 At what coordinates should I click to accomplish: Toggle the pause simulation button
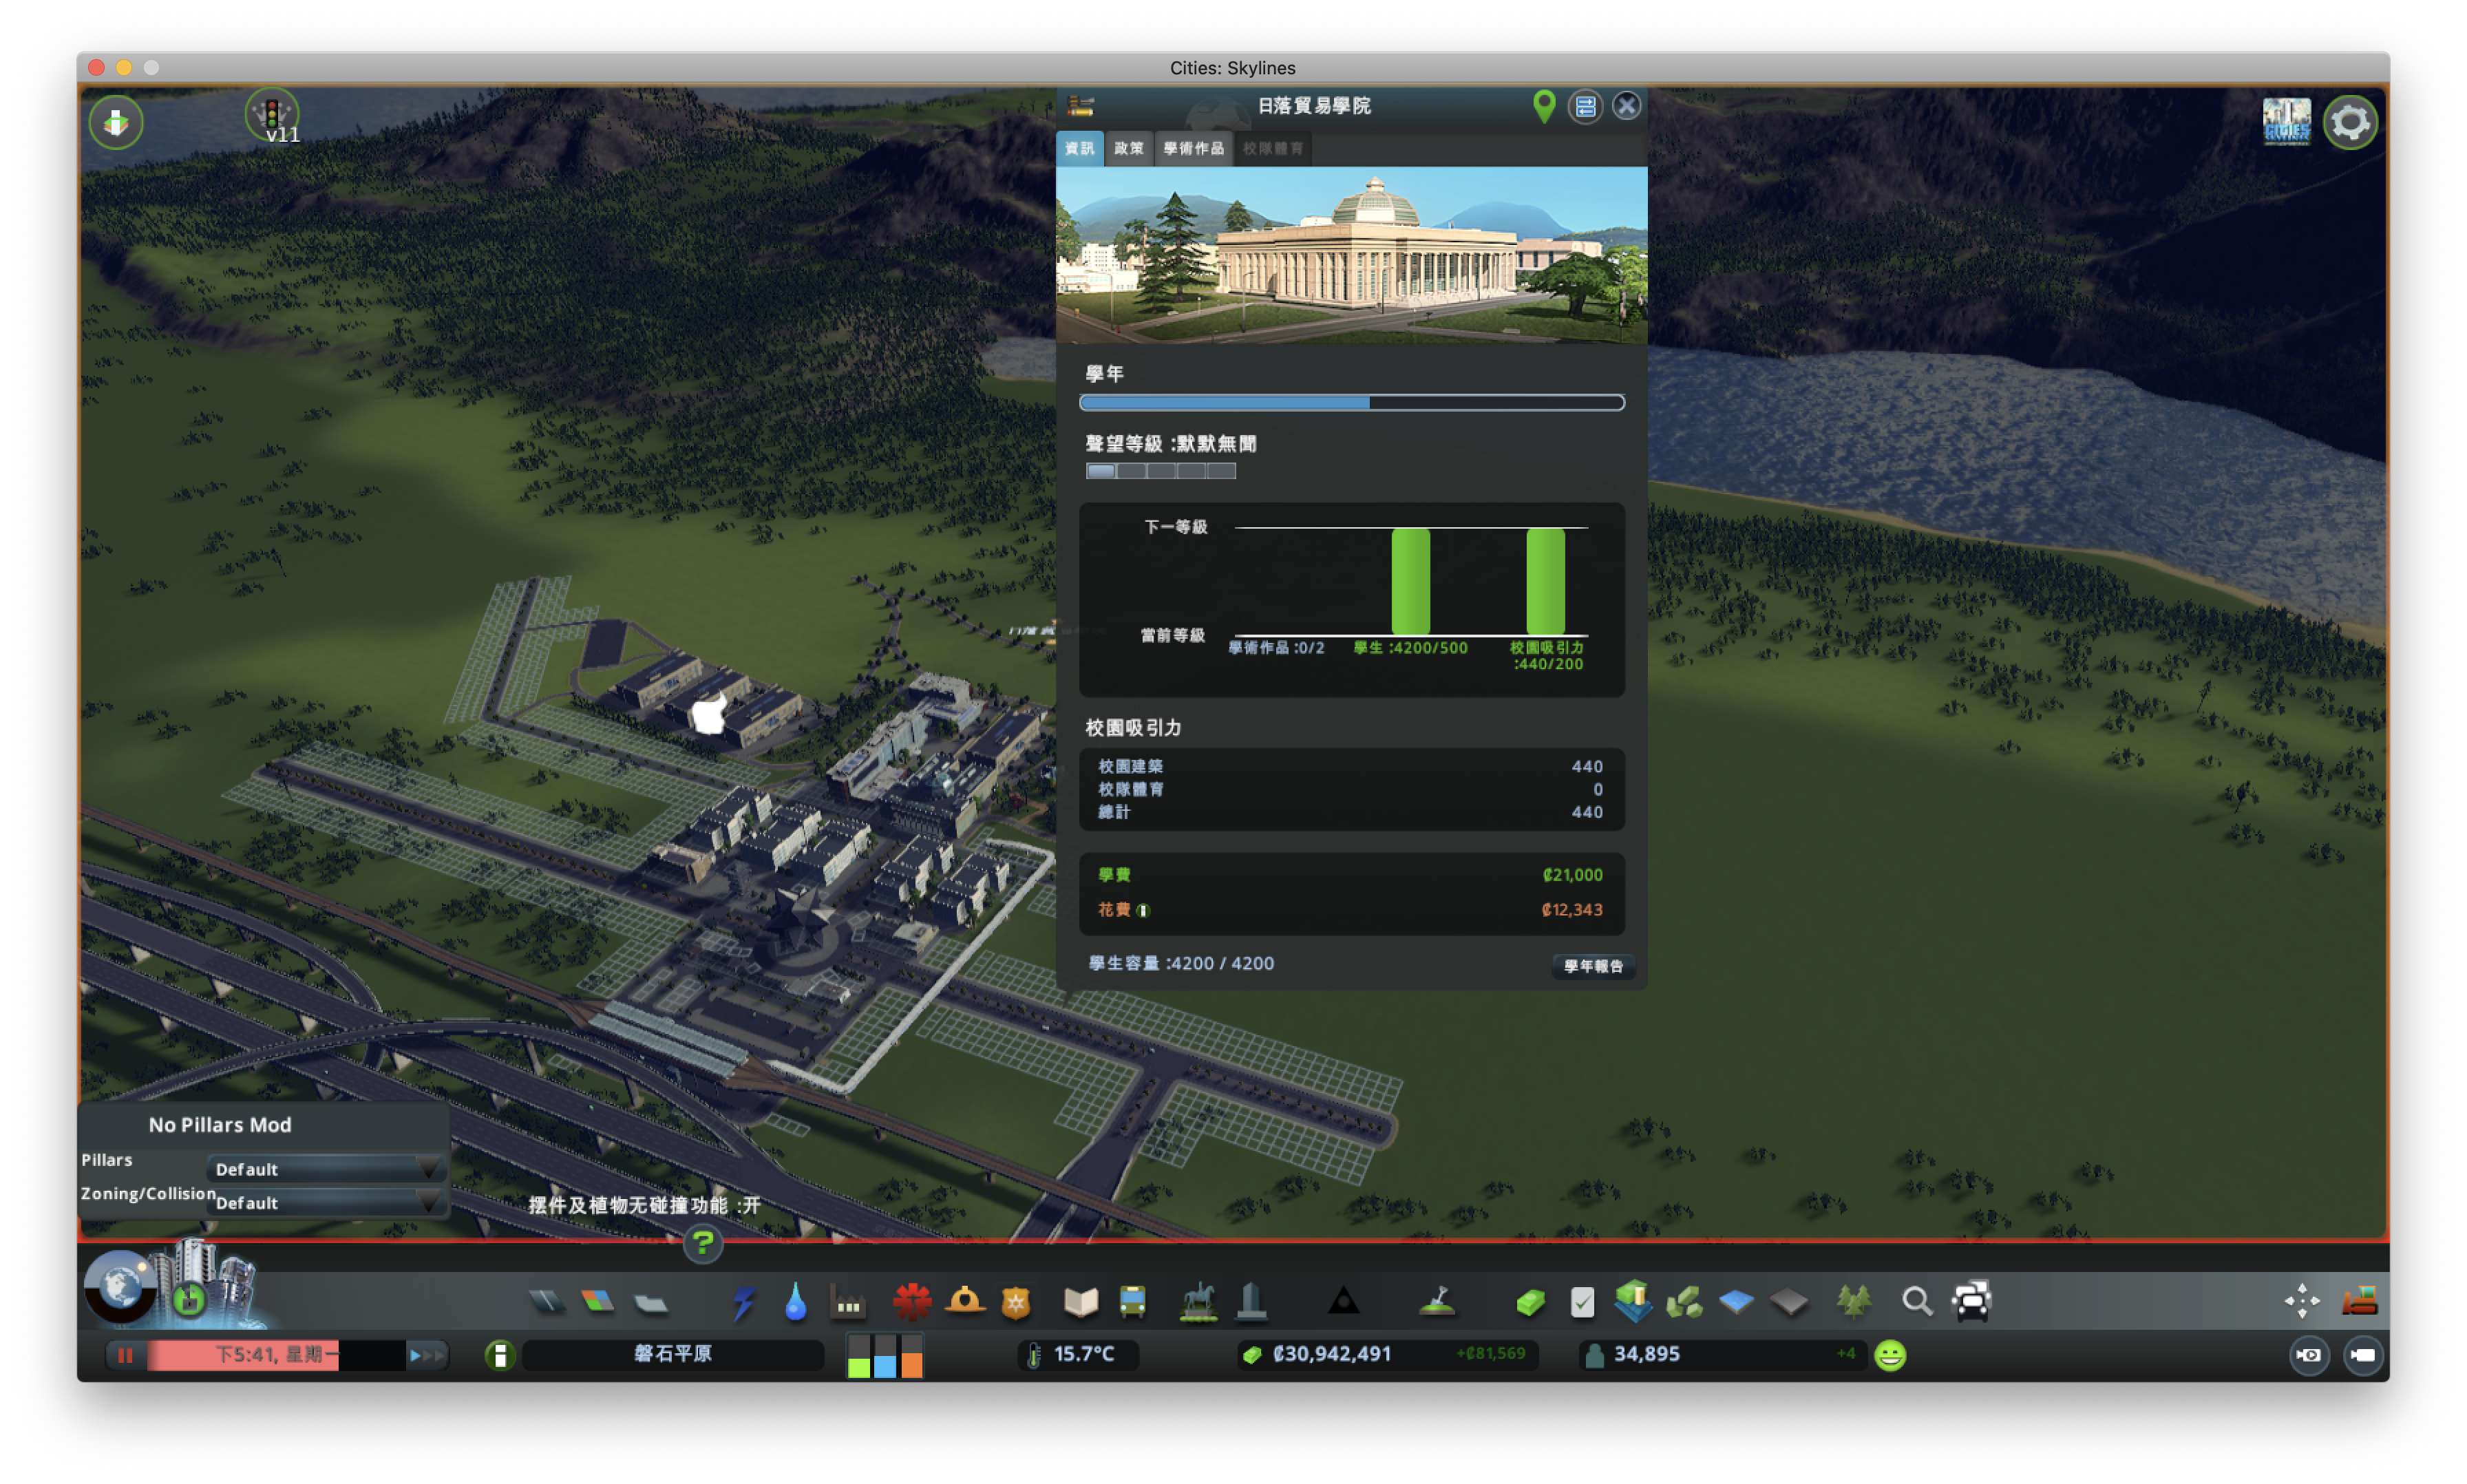point(125,1355)
